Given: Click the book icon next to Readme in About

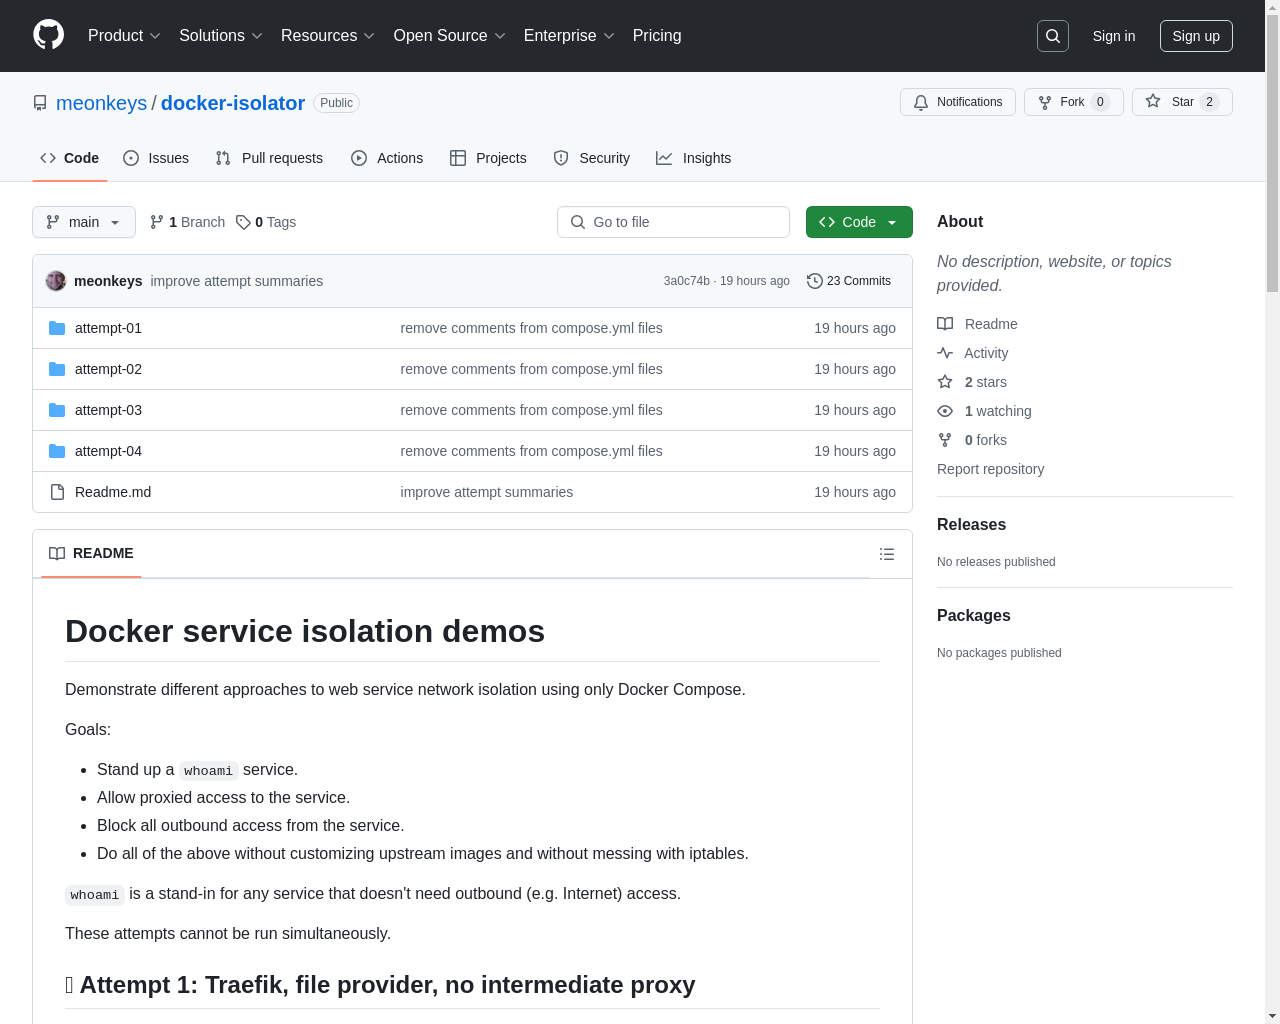Looking at the screenshot, I should coord(945,324).
